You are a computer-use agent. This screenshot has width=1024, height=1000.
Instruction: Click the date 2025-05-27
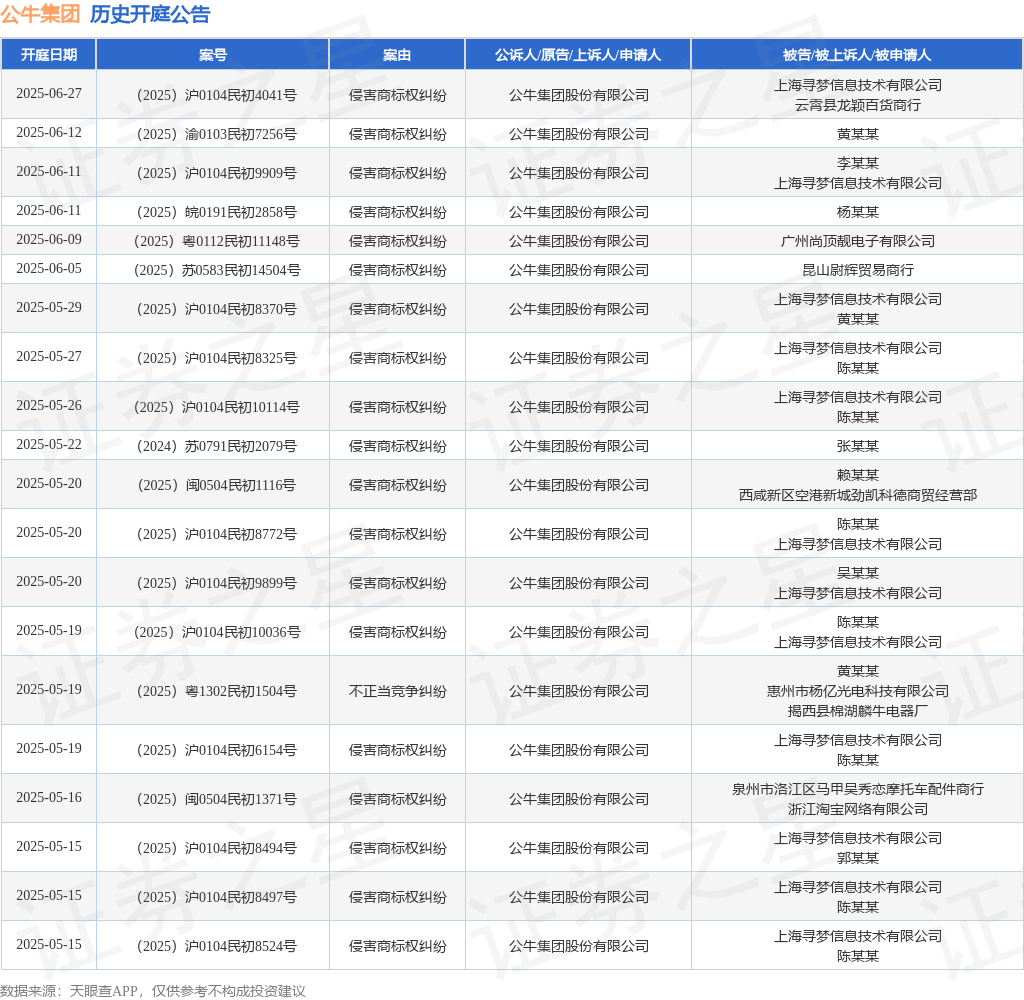pos(49,357)
